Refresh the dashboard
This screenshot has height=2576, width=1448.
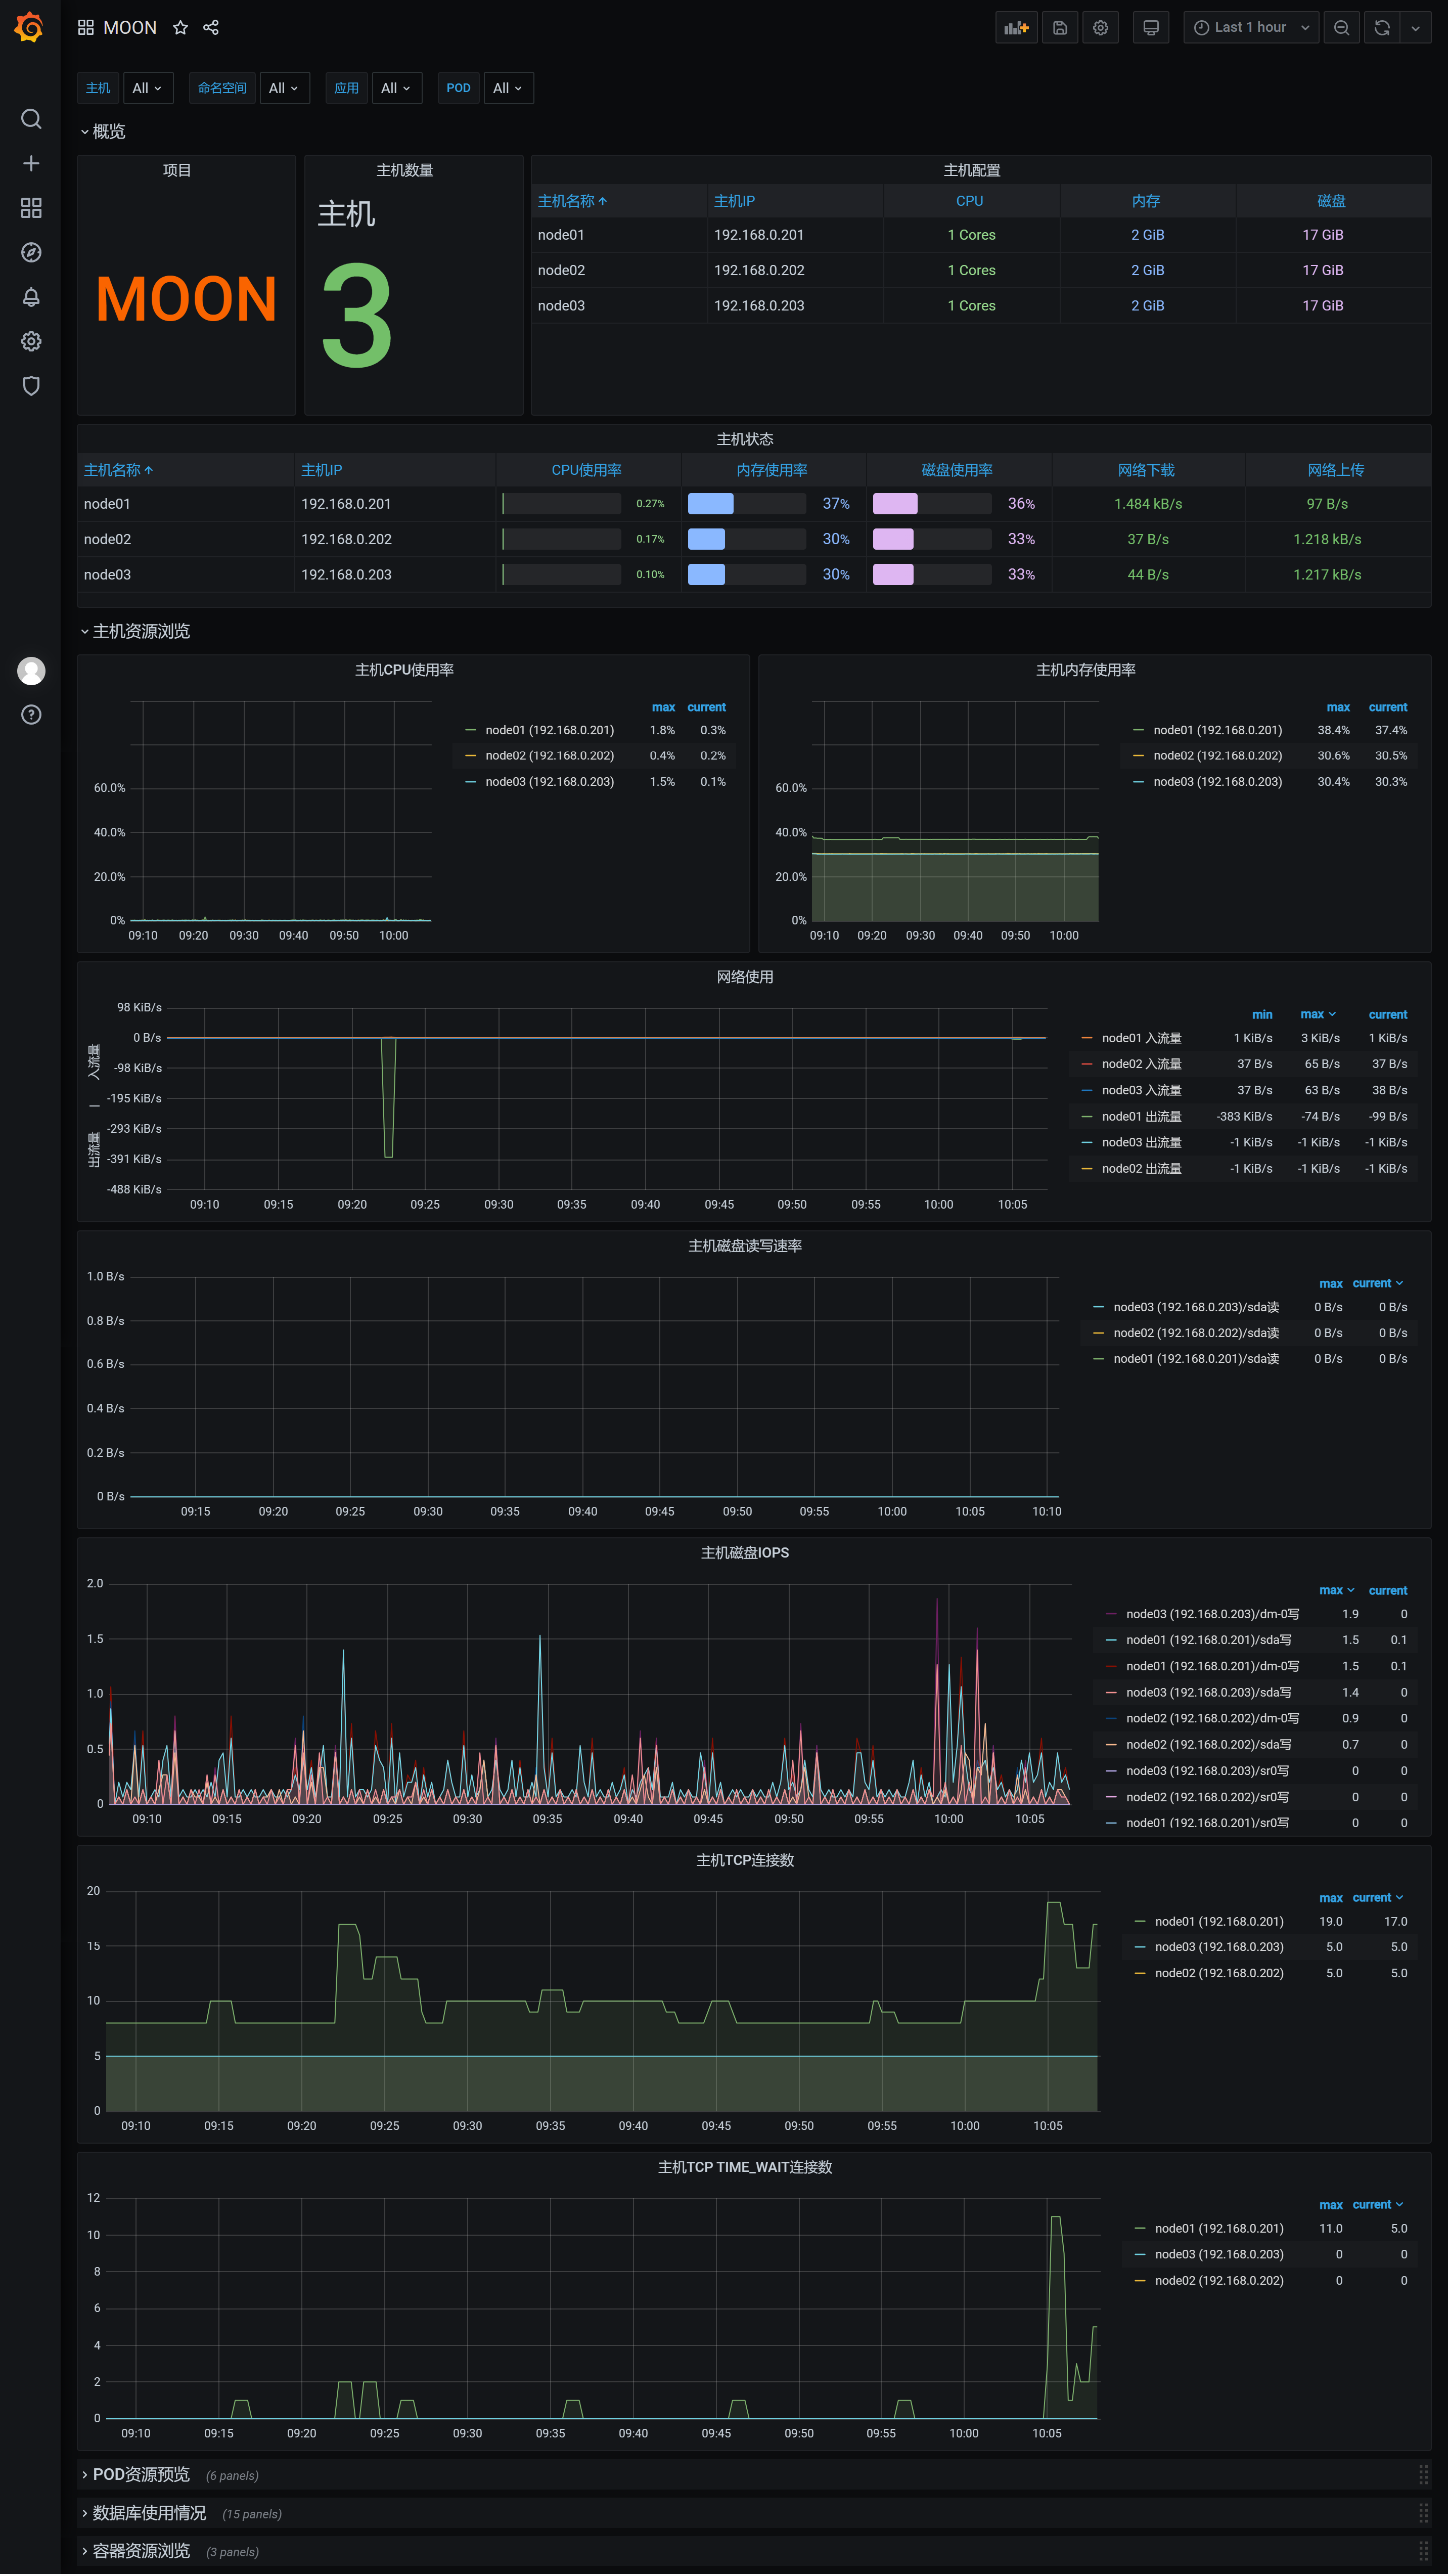tap(1382, 28)
